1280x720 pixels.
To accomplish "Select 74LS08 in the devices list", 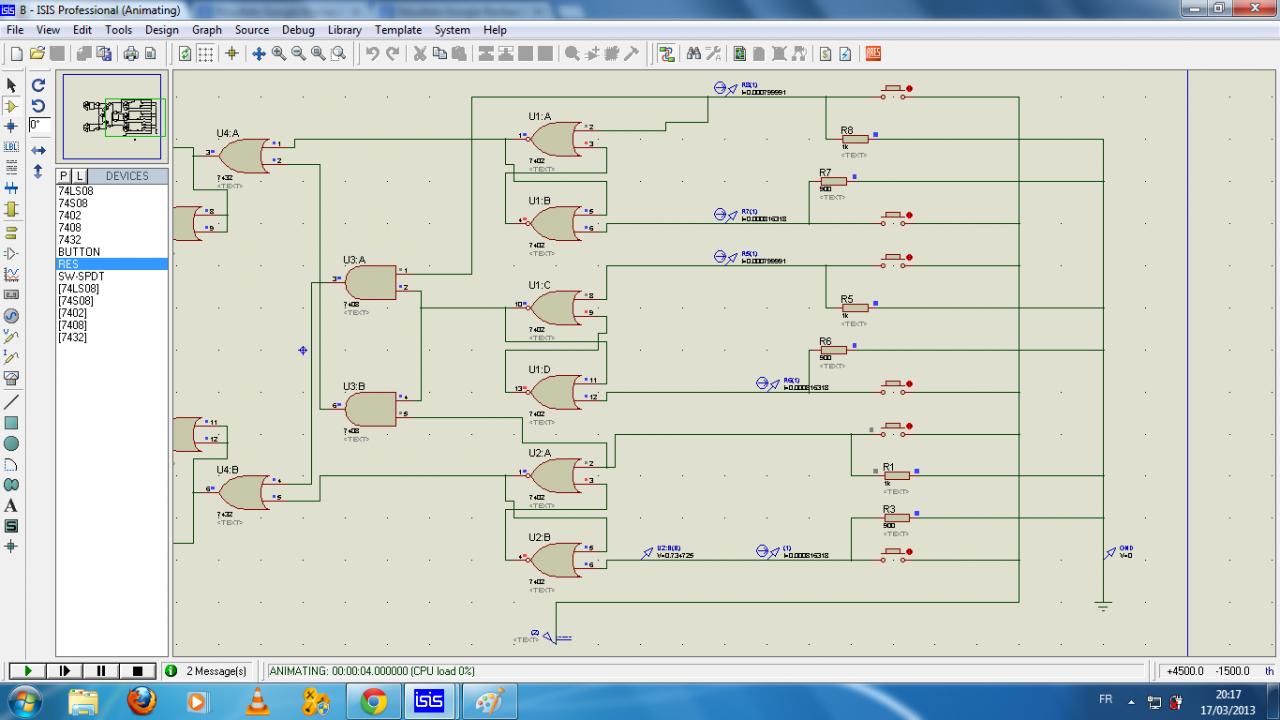I will pyautogui.click(x=75, y=191).
